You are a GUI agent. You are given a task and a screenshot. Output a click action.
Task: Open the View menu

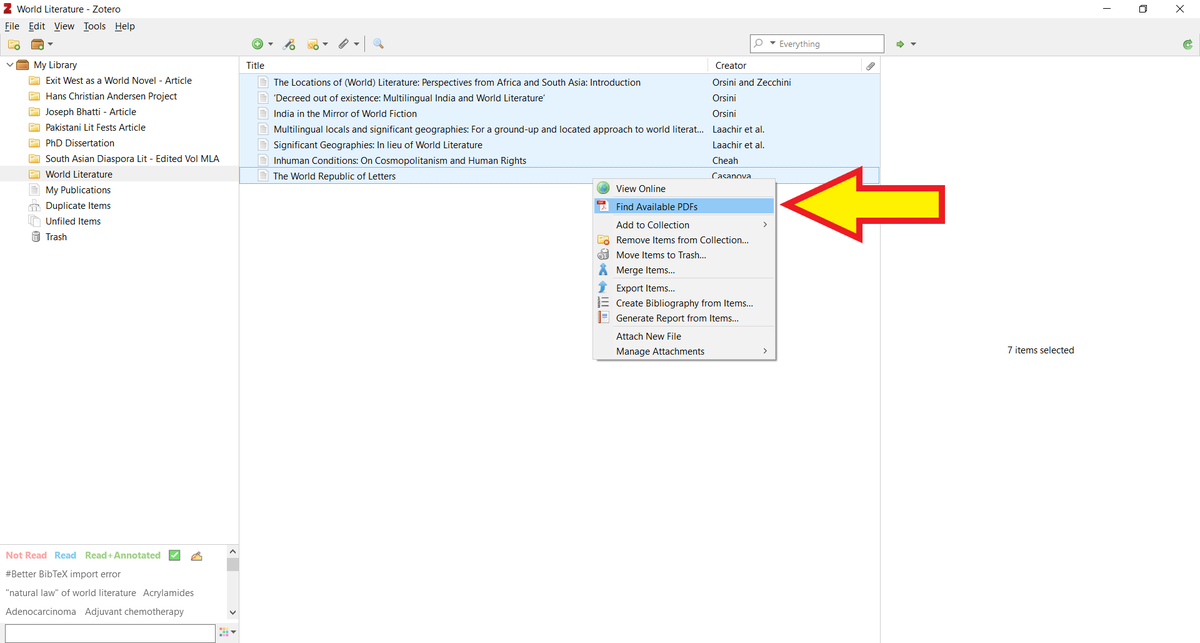[x=64, y=26]
